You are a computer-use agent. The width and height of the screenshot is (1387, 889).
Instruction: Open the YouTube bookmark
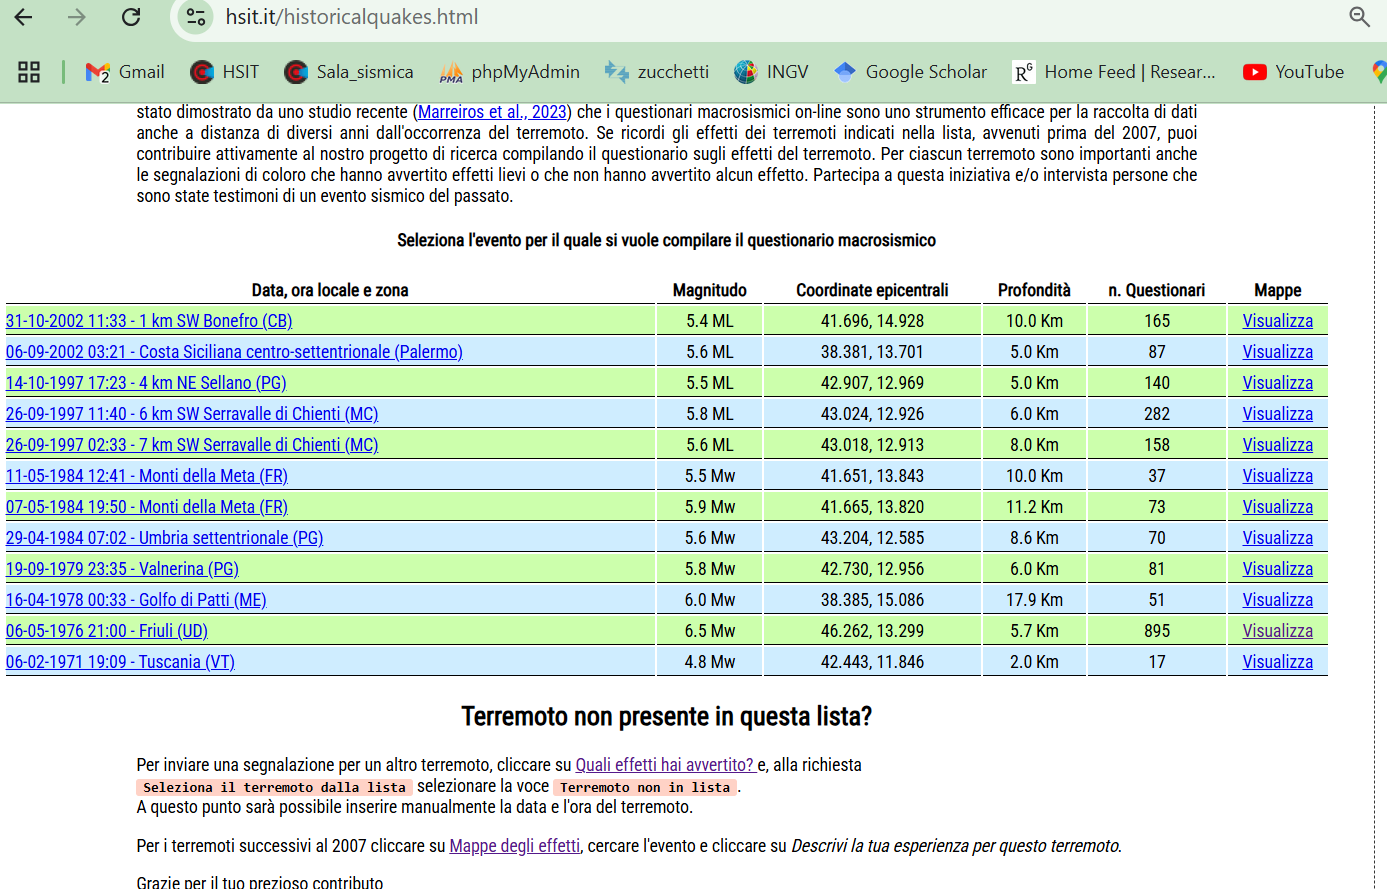coord(1293,72)
